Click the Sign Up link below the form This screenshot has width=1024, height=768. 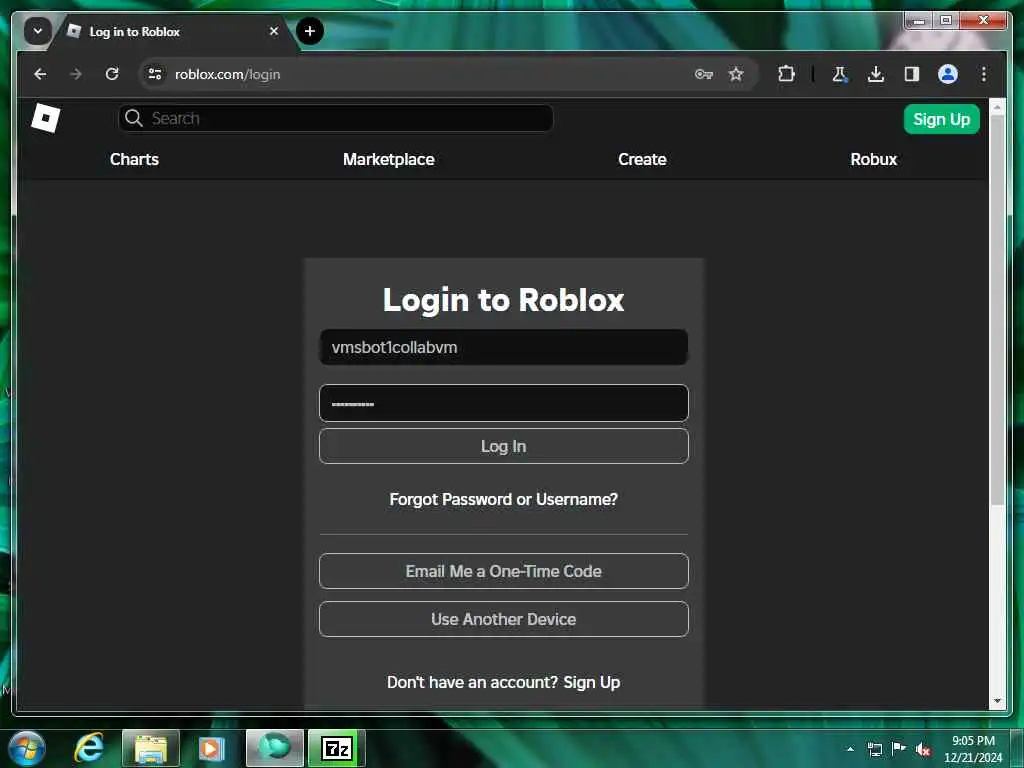[592, 682]
